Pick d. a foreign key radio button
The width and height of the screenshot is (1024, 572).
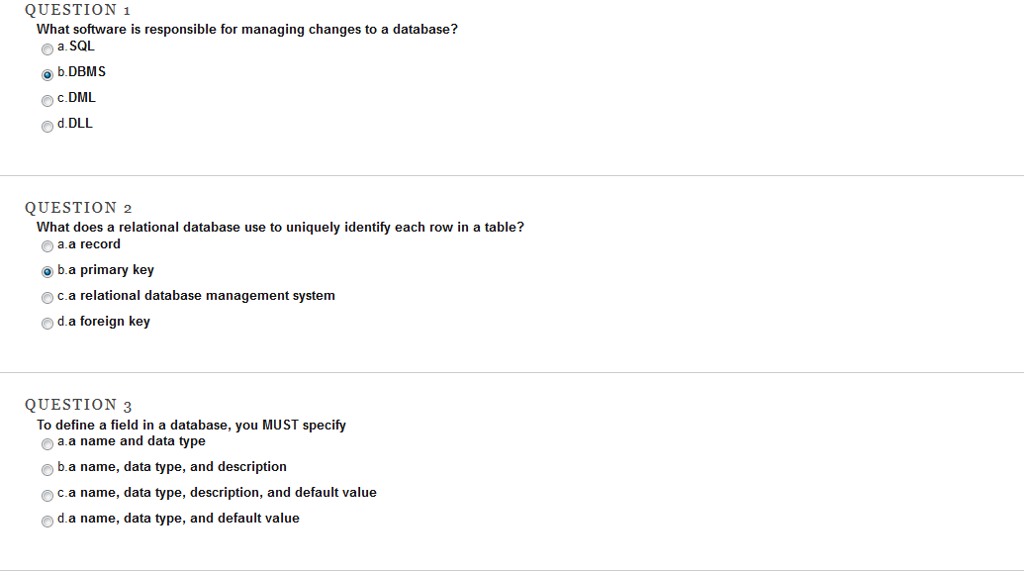pyautogui.click(x=47, y=323)
